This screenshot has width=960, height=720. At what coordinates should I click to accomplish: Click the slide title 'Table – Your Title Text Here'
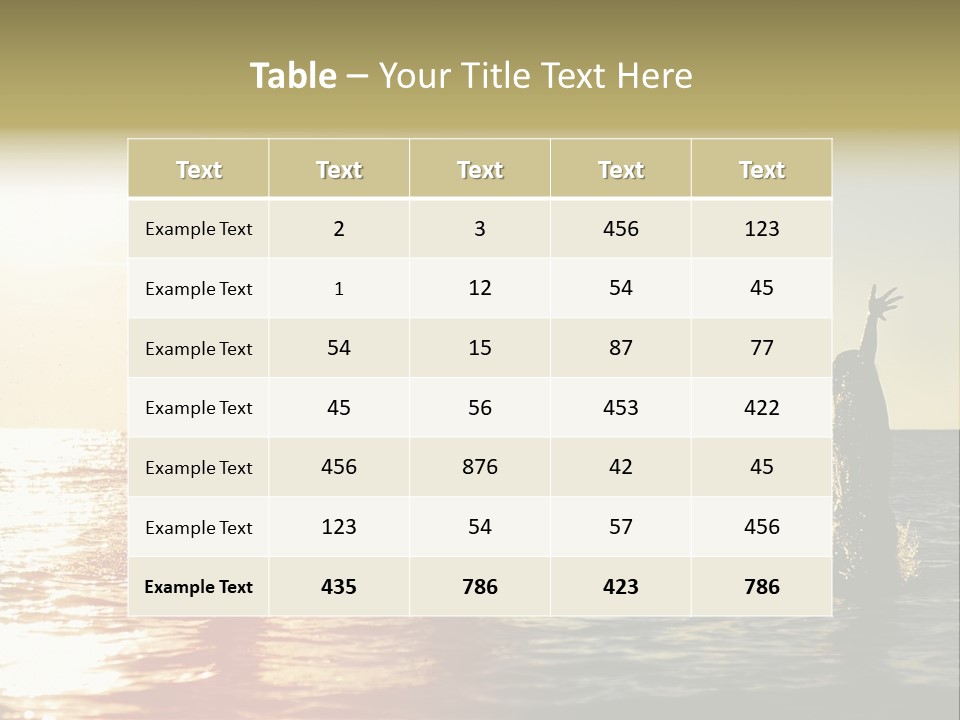(x=471, y=76)
